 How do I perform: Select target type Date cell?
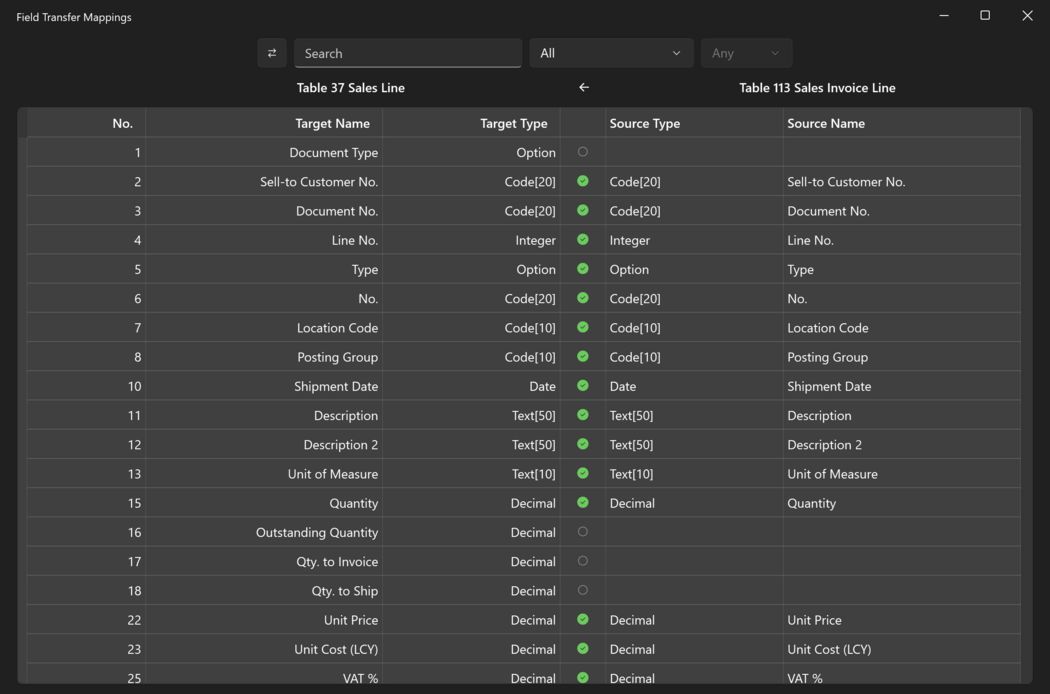pyautogui.click(x=471, y=386)
